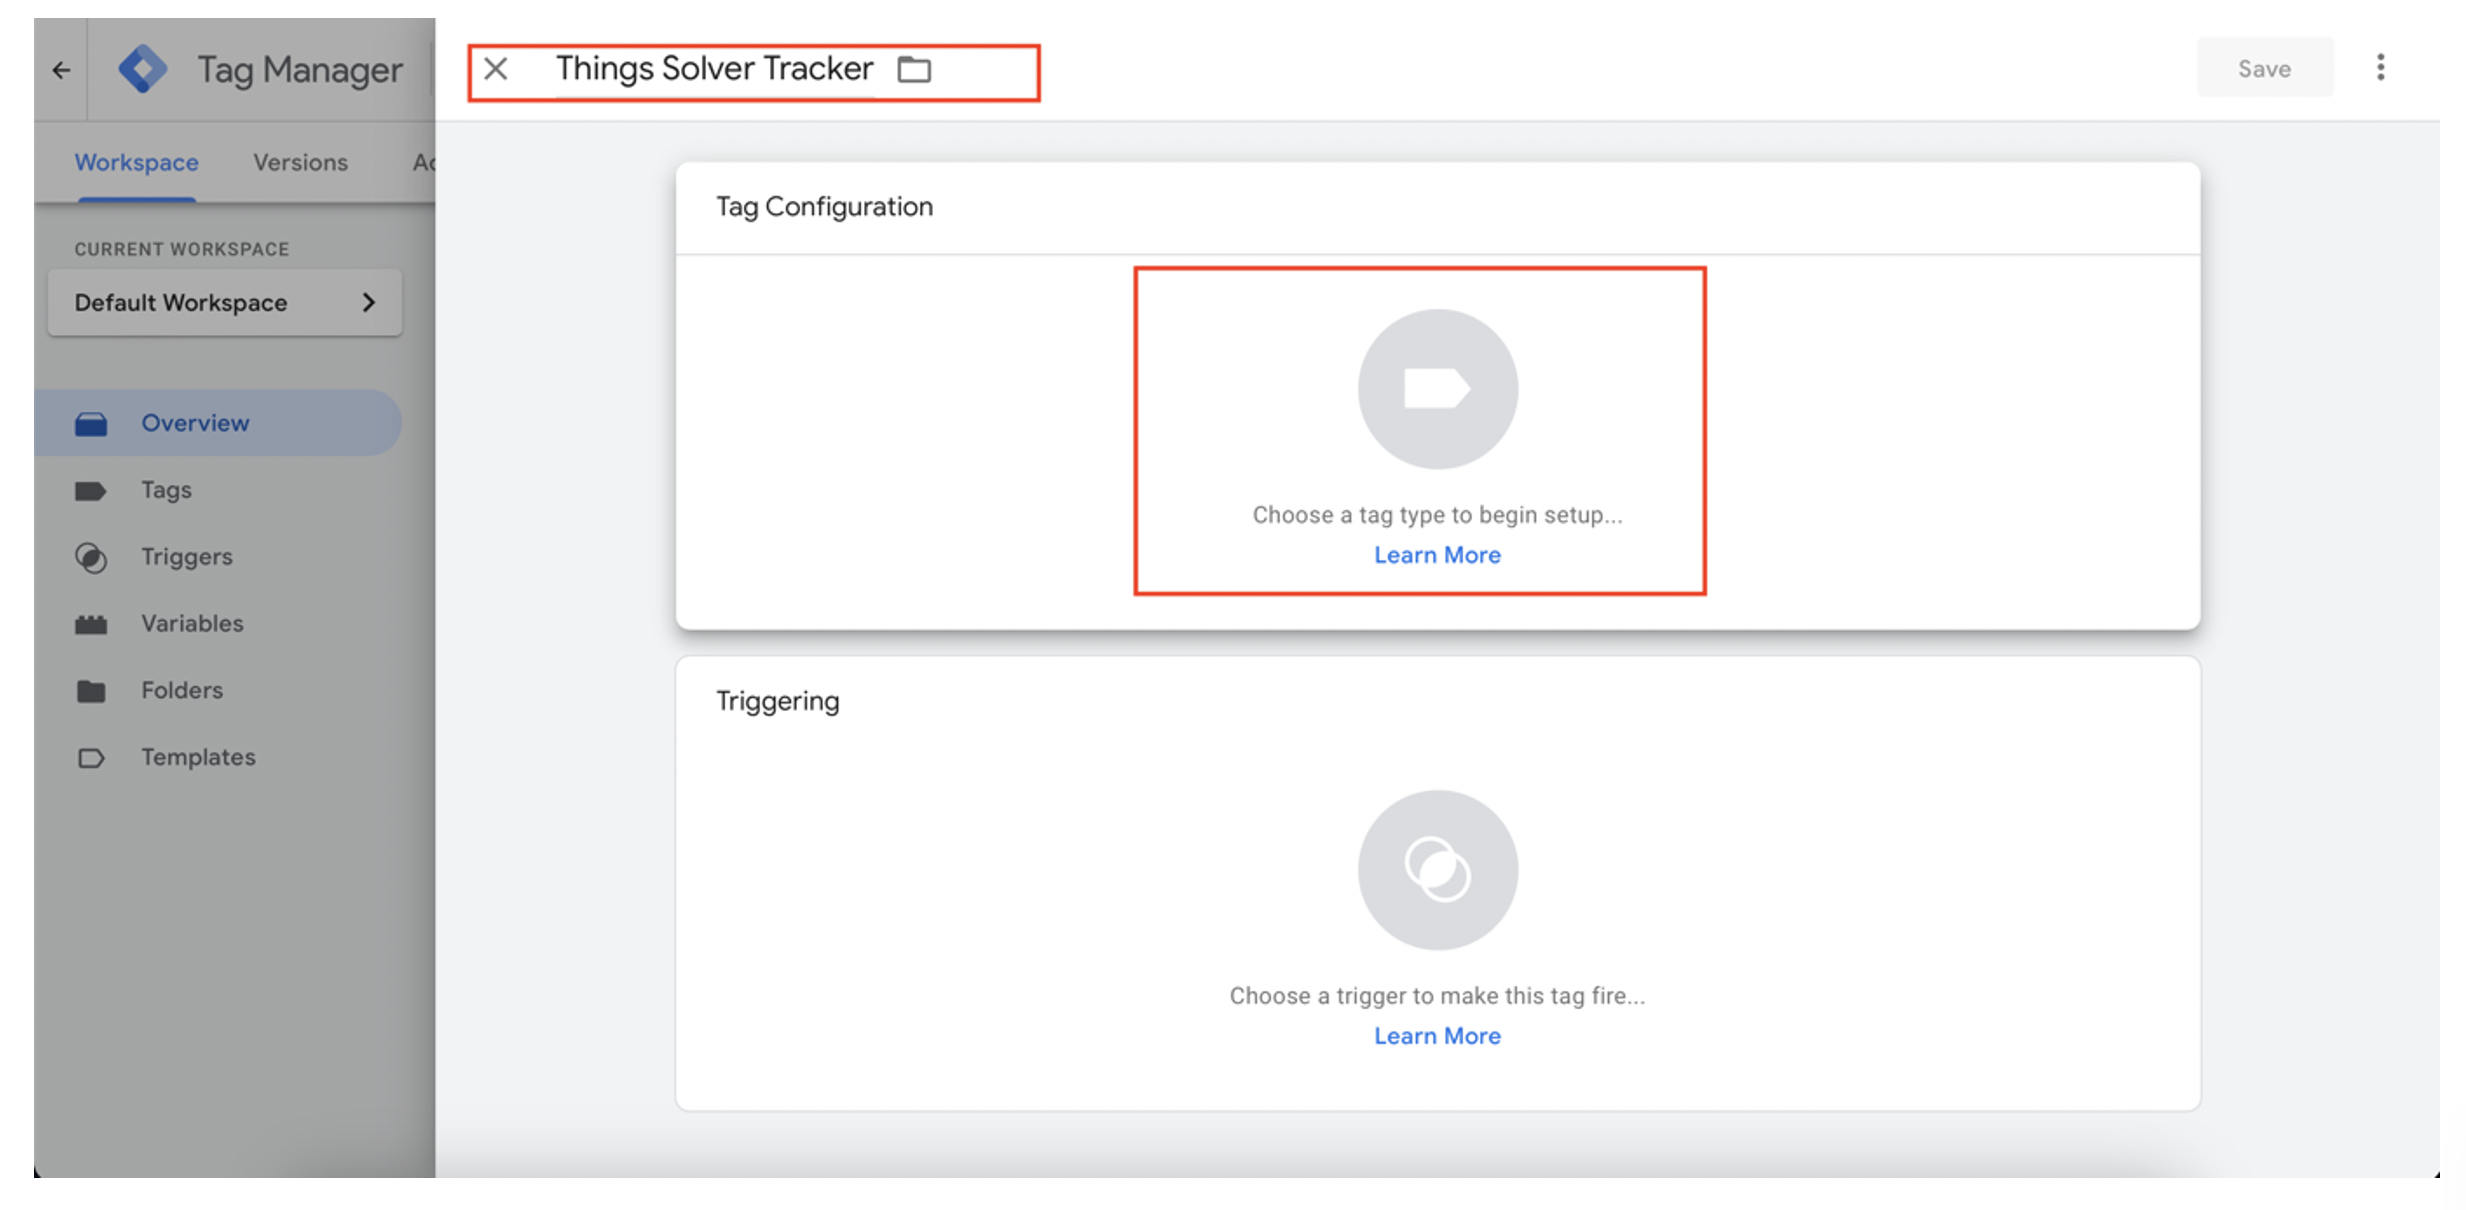Click the Tag Manager diamond logo

pos(143,69)
